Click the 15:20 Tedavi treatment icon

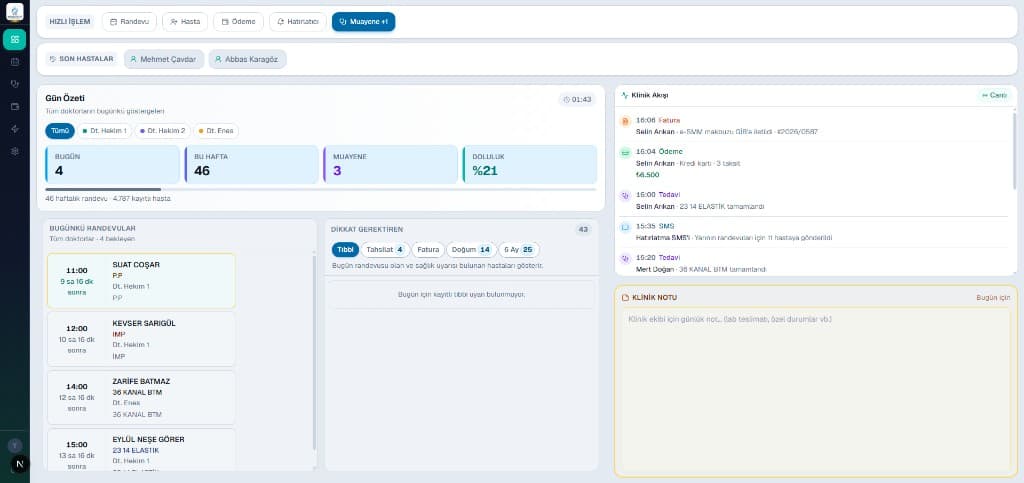tap(625, 258)
